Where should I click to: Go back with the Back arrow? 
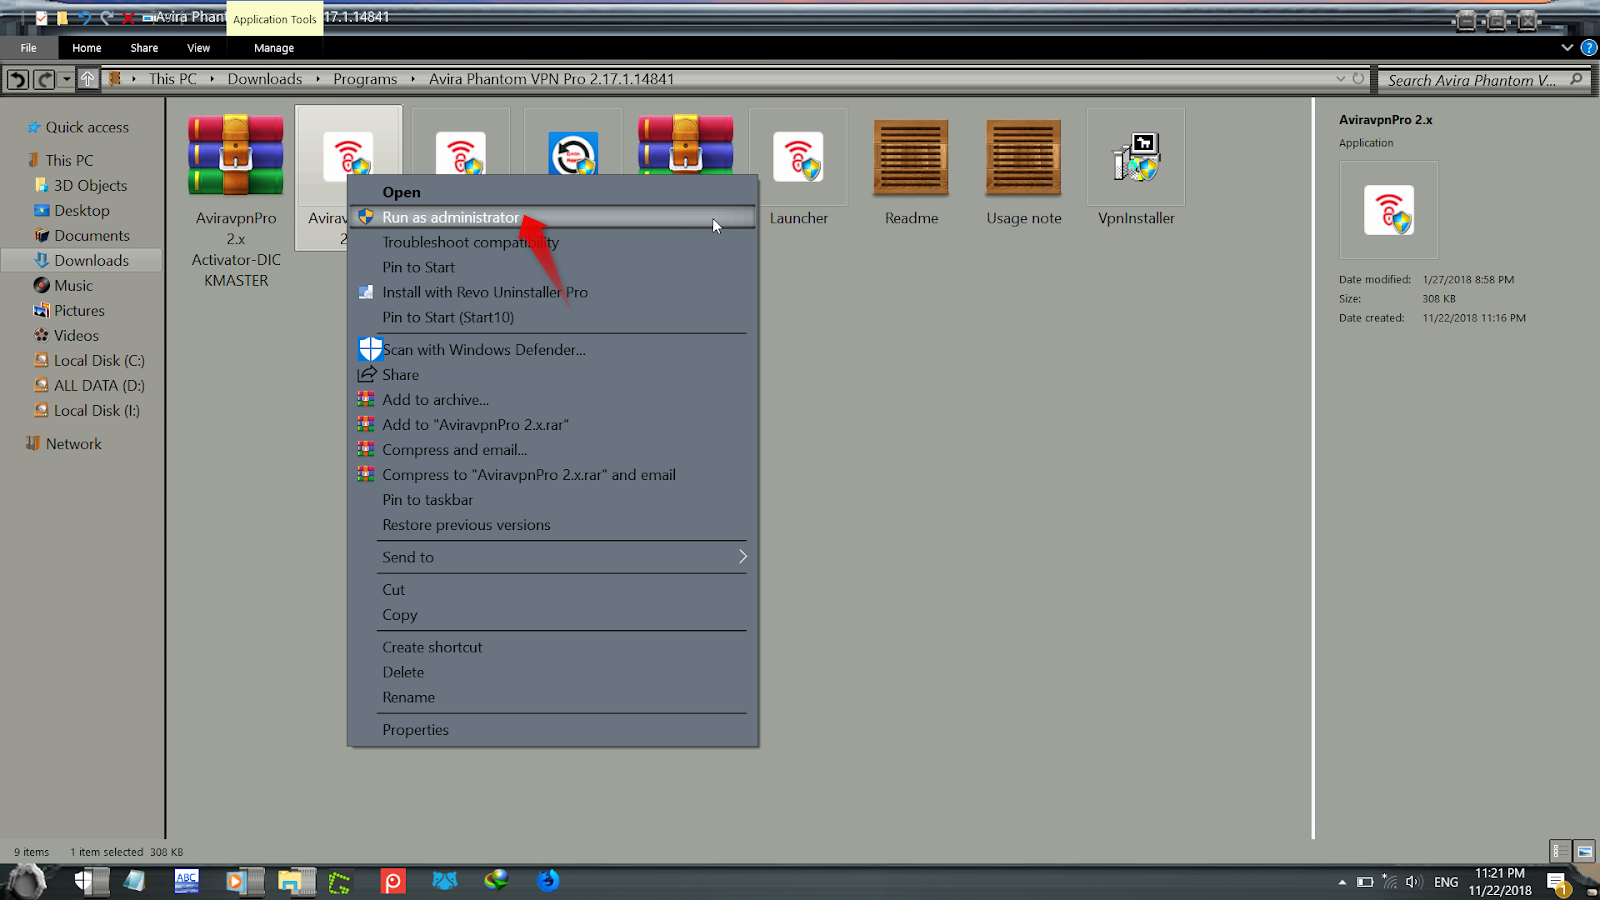(x=18, y=79)
